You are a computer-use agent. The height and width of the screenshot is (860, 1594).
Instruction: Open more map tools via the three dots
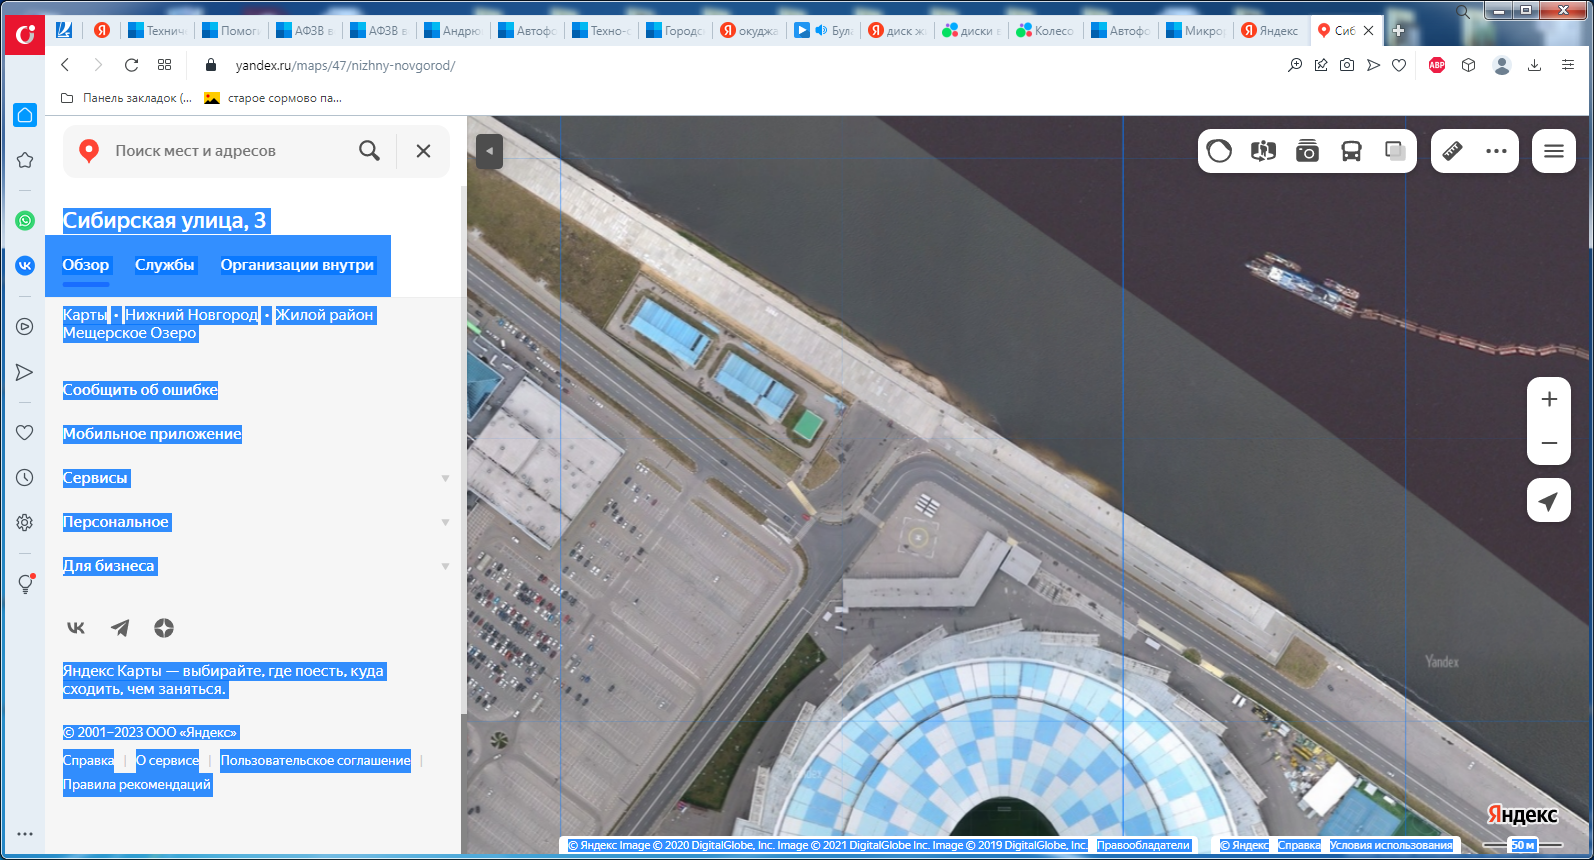coord(1497,151)
